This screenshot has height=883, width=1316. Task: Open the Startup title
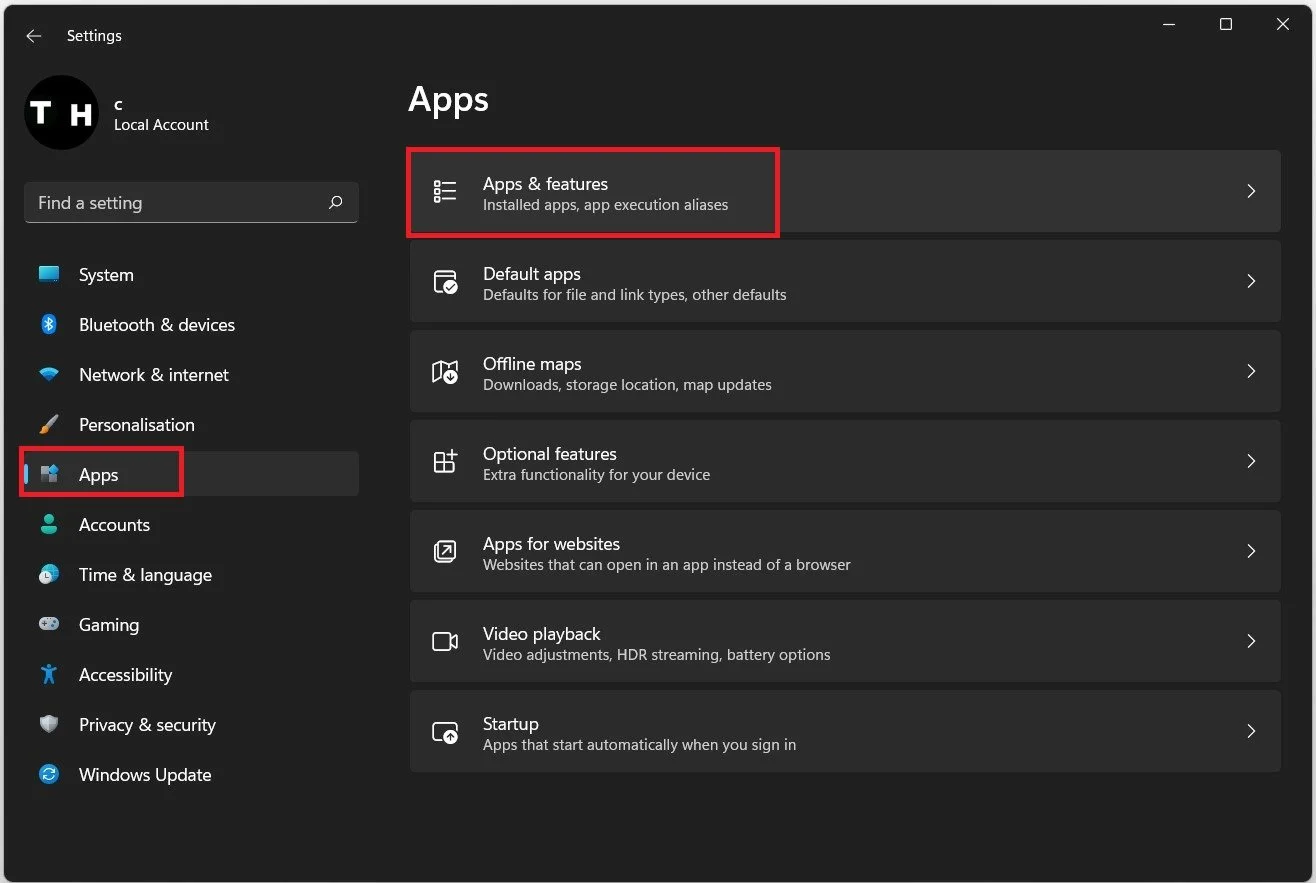tap(511, 724)
